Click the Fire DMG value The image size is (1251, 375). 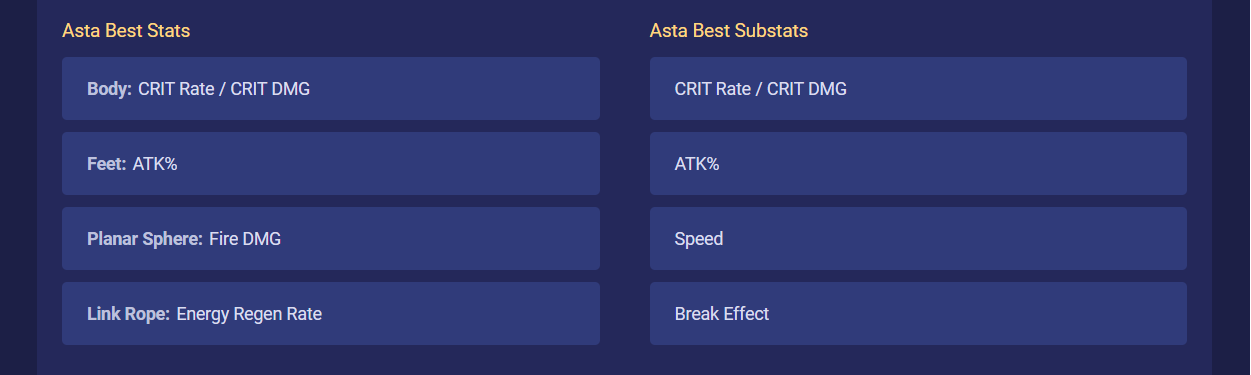(x=245, y=239)
